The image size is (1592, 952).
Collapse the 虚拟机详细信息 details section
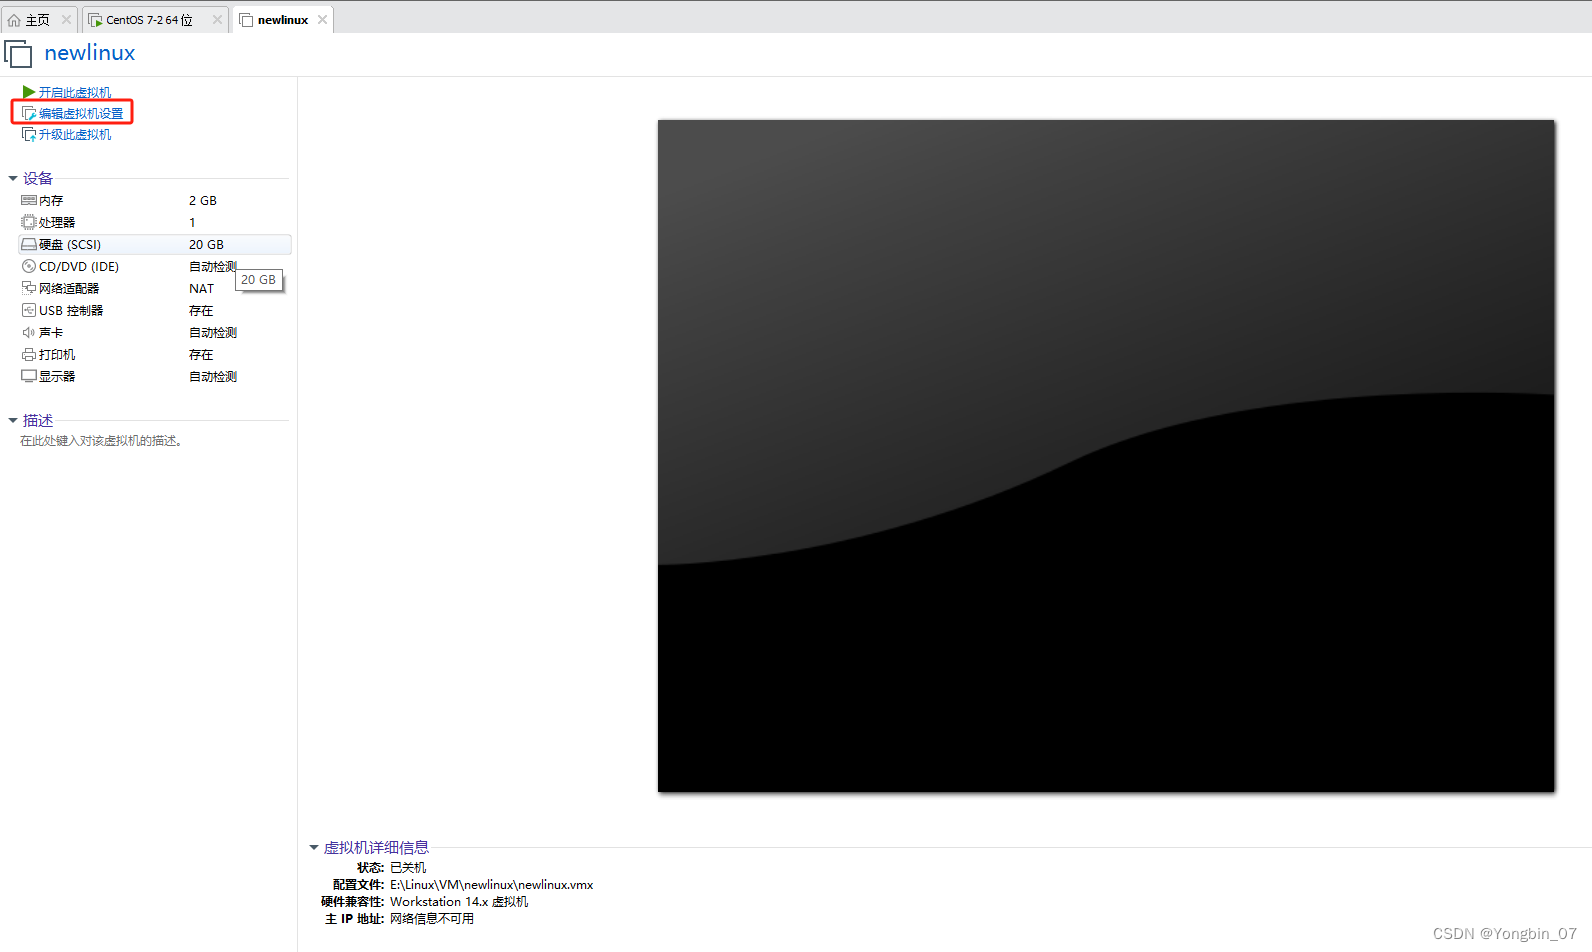click(x=314, y=848)
